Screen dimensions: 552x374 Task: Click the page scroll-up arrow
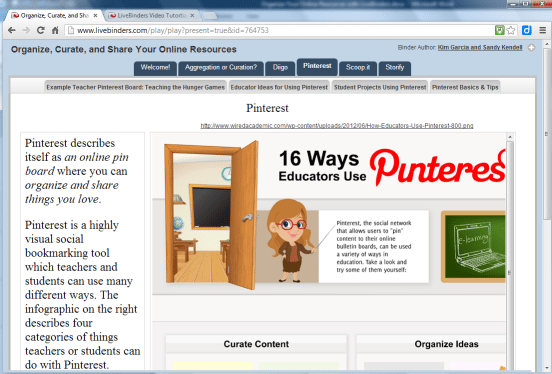tap(547, 44)
